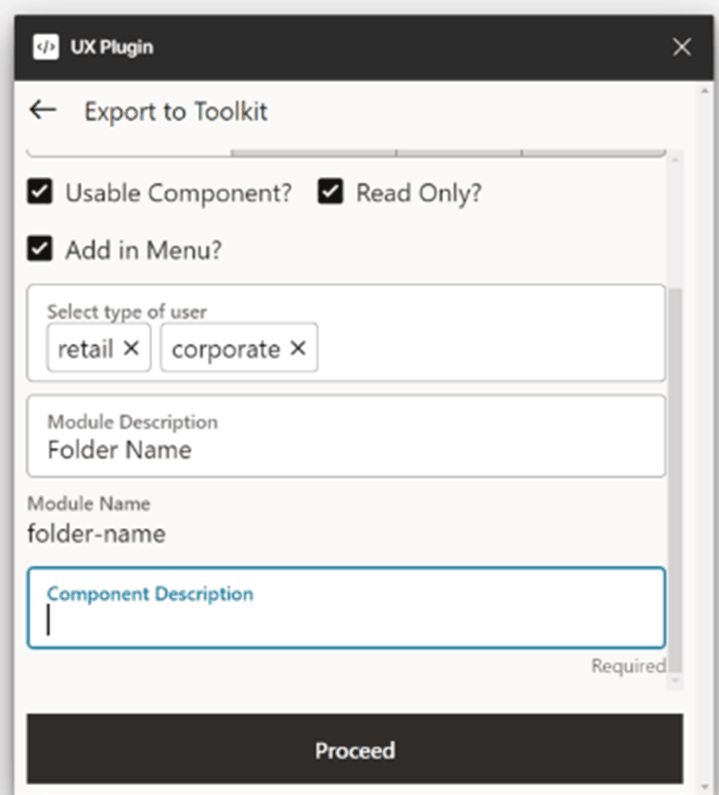Uncheck the Usable Component checkbox
Image resolution: width=719 pixels, height=795 pixels.
pyautogui.click(x=40, y=193)
